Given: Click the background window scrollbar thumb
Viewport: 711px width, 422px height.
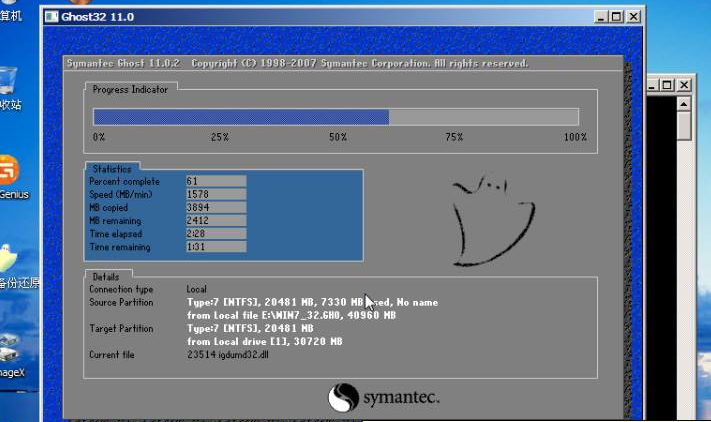Looking at the screenshot, I should click(x=684, y=126).
